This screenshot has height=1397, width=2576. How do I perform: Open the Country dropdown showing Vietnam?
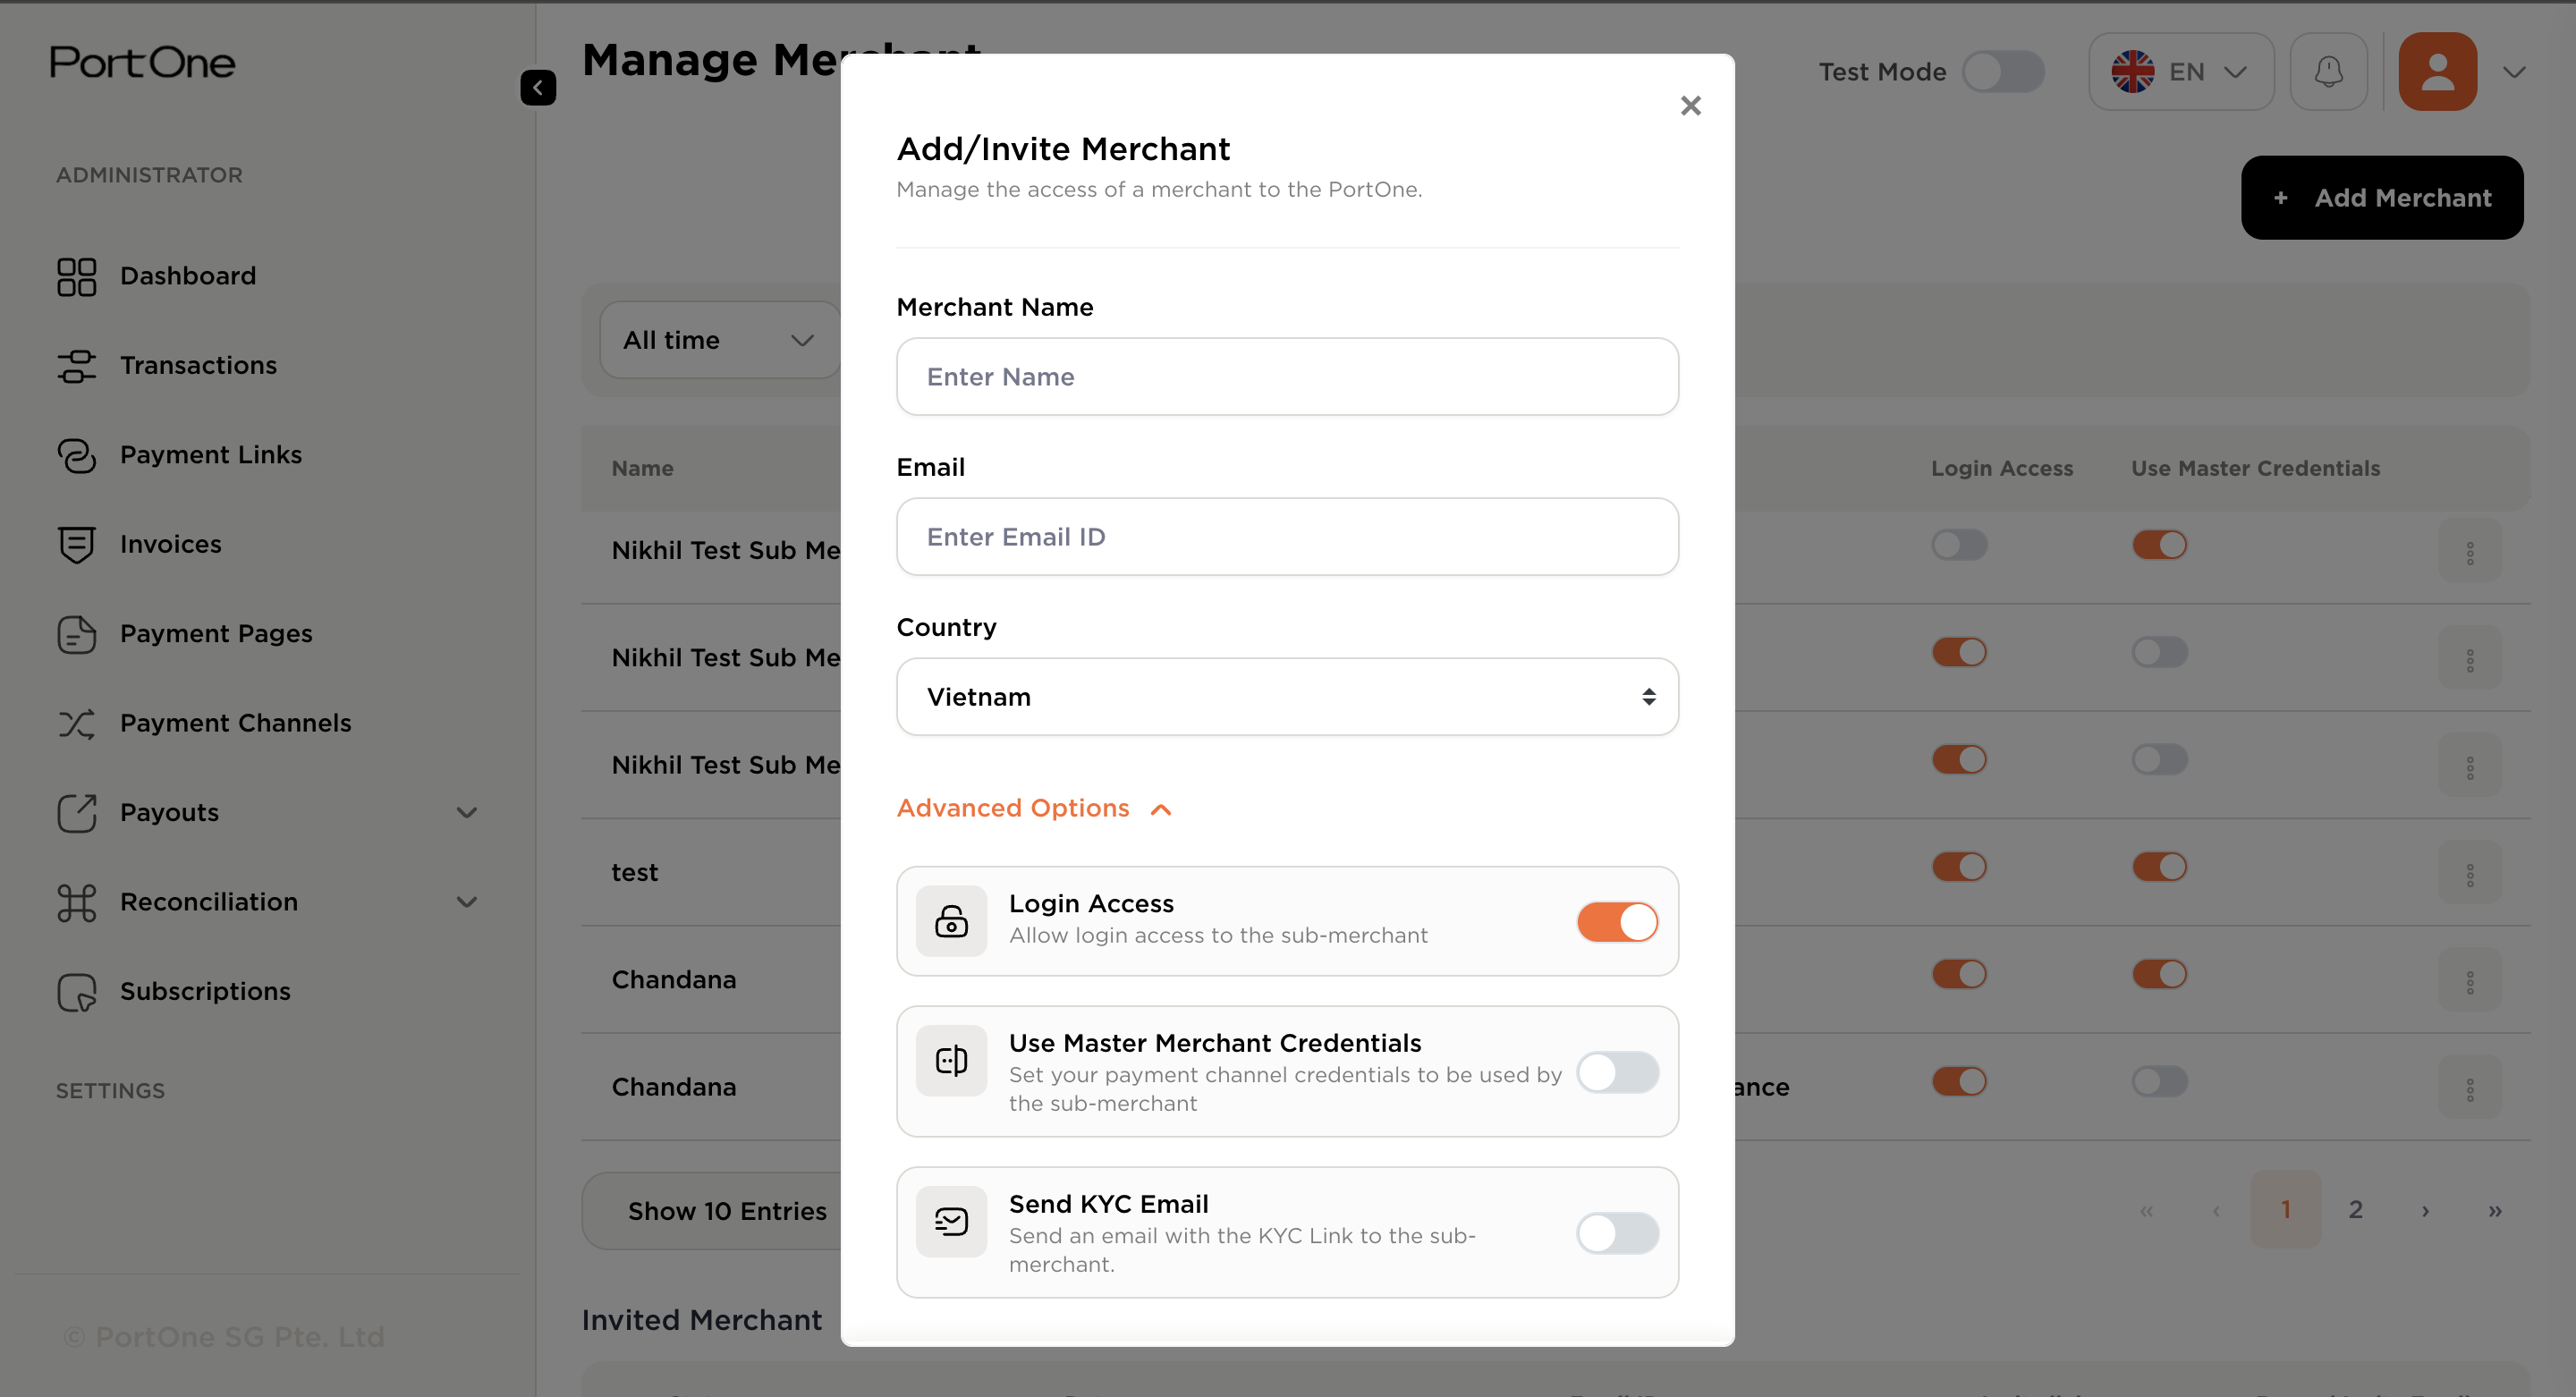click(1287, 697)
